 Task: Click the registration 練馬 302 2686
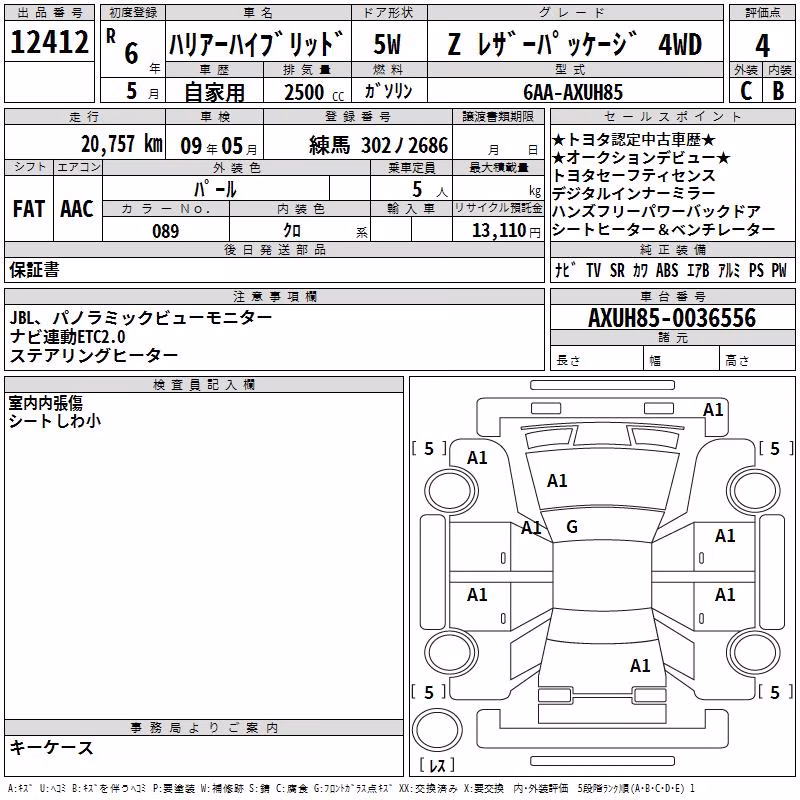tap(379, 146)
